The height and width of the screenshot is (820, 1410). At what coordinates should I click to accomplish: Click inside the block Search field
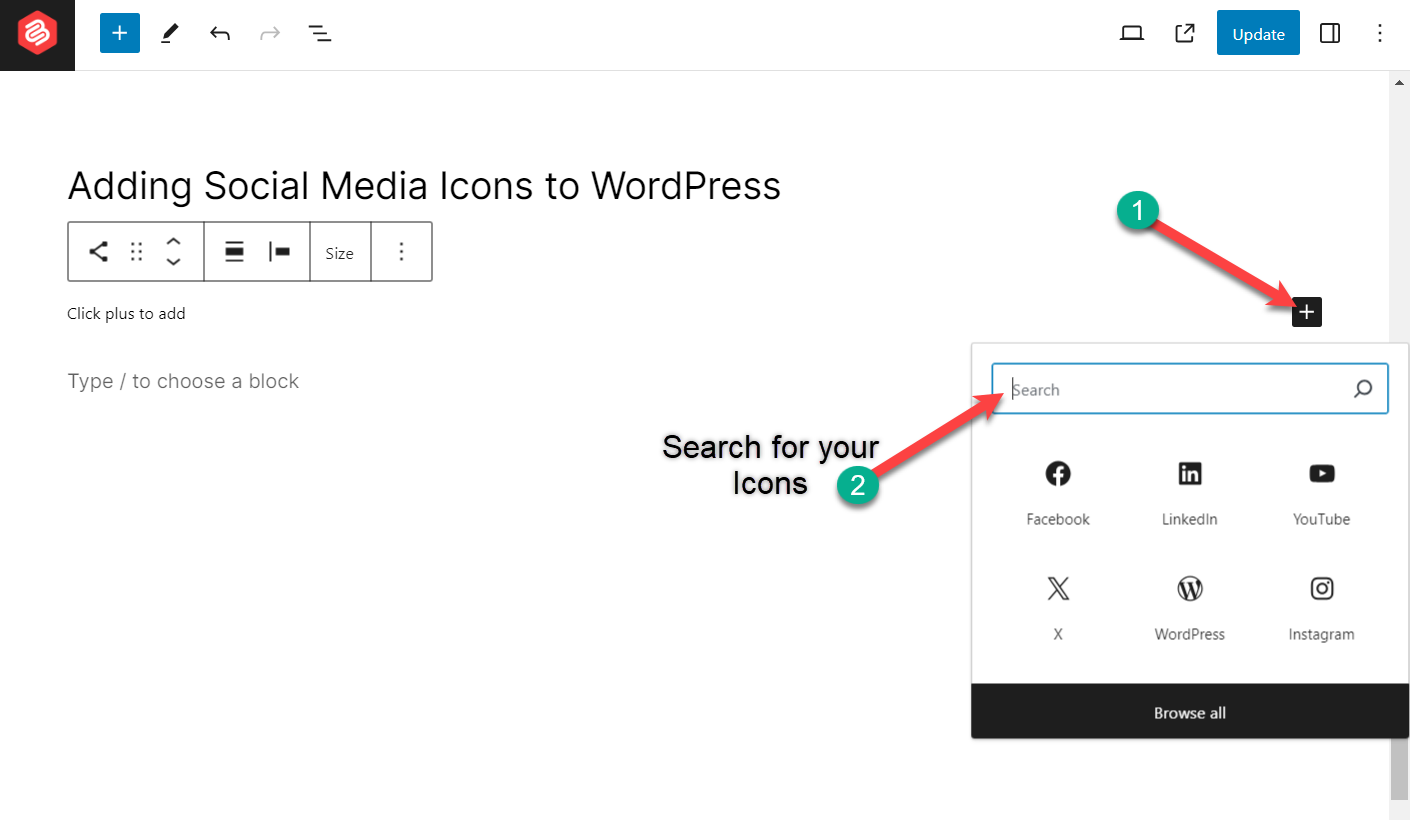click(1150, 389)
